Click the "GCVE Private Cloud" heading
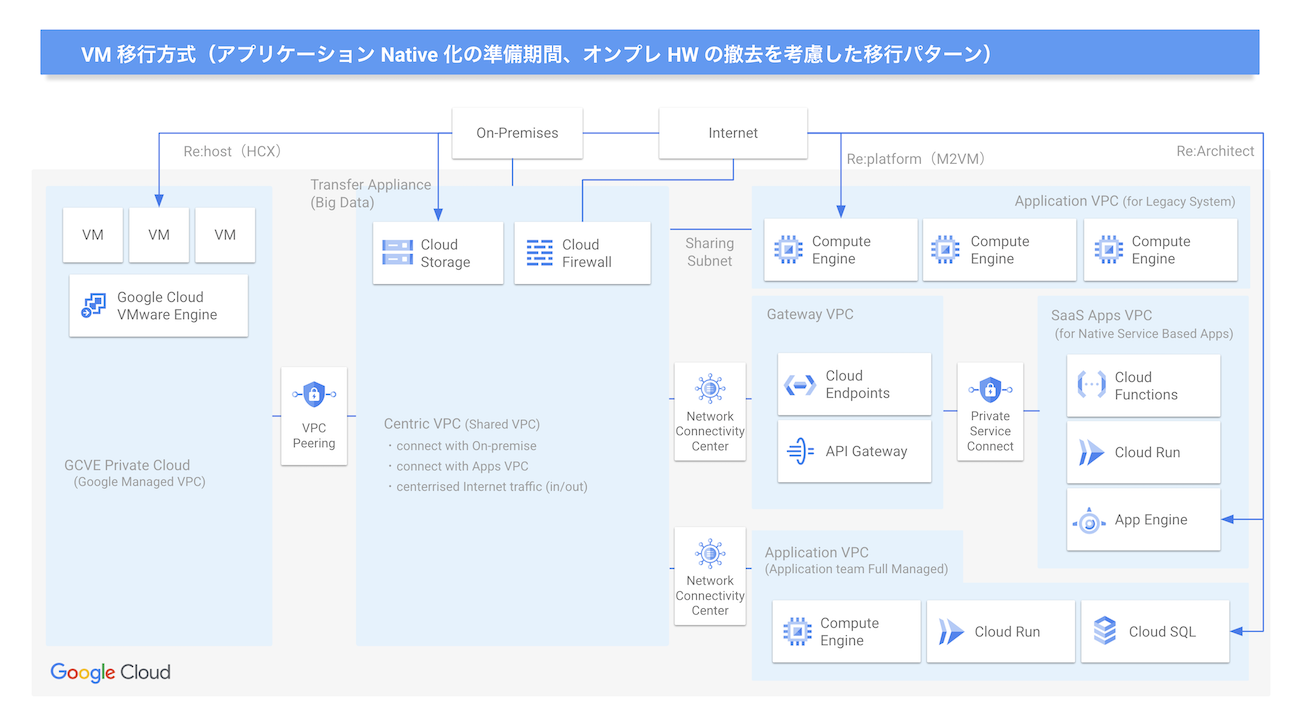The image size is (1300, 716). tap(127, 465)
